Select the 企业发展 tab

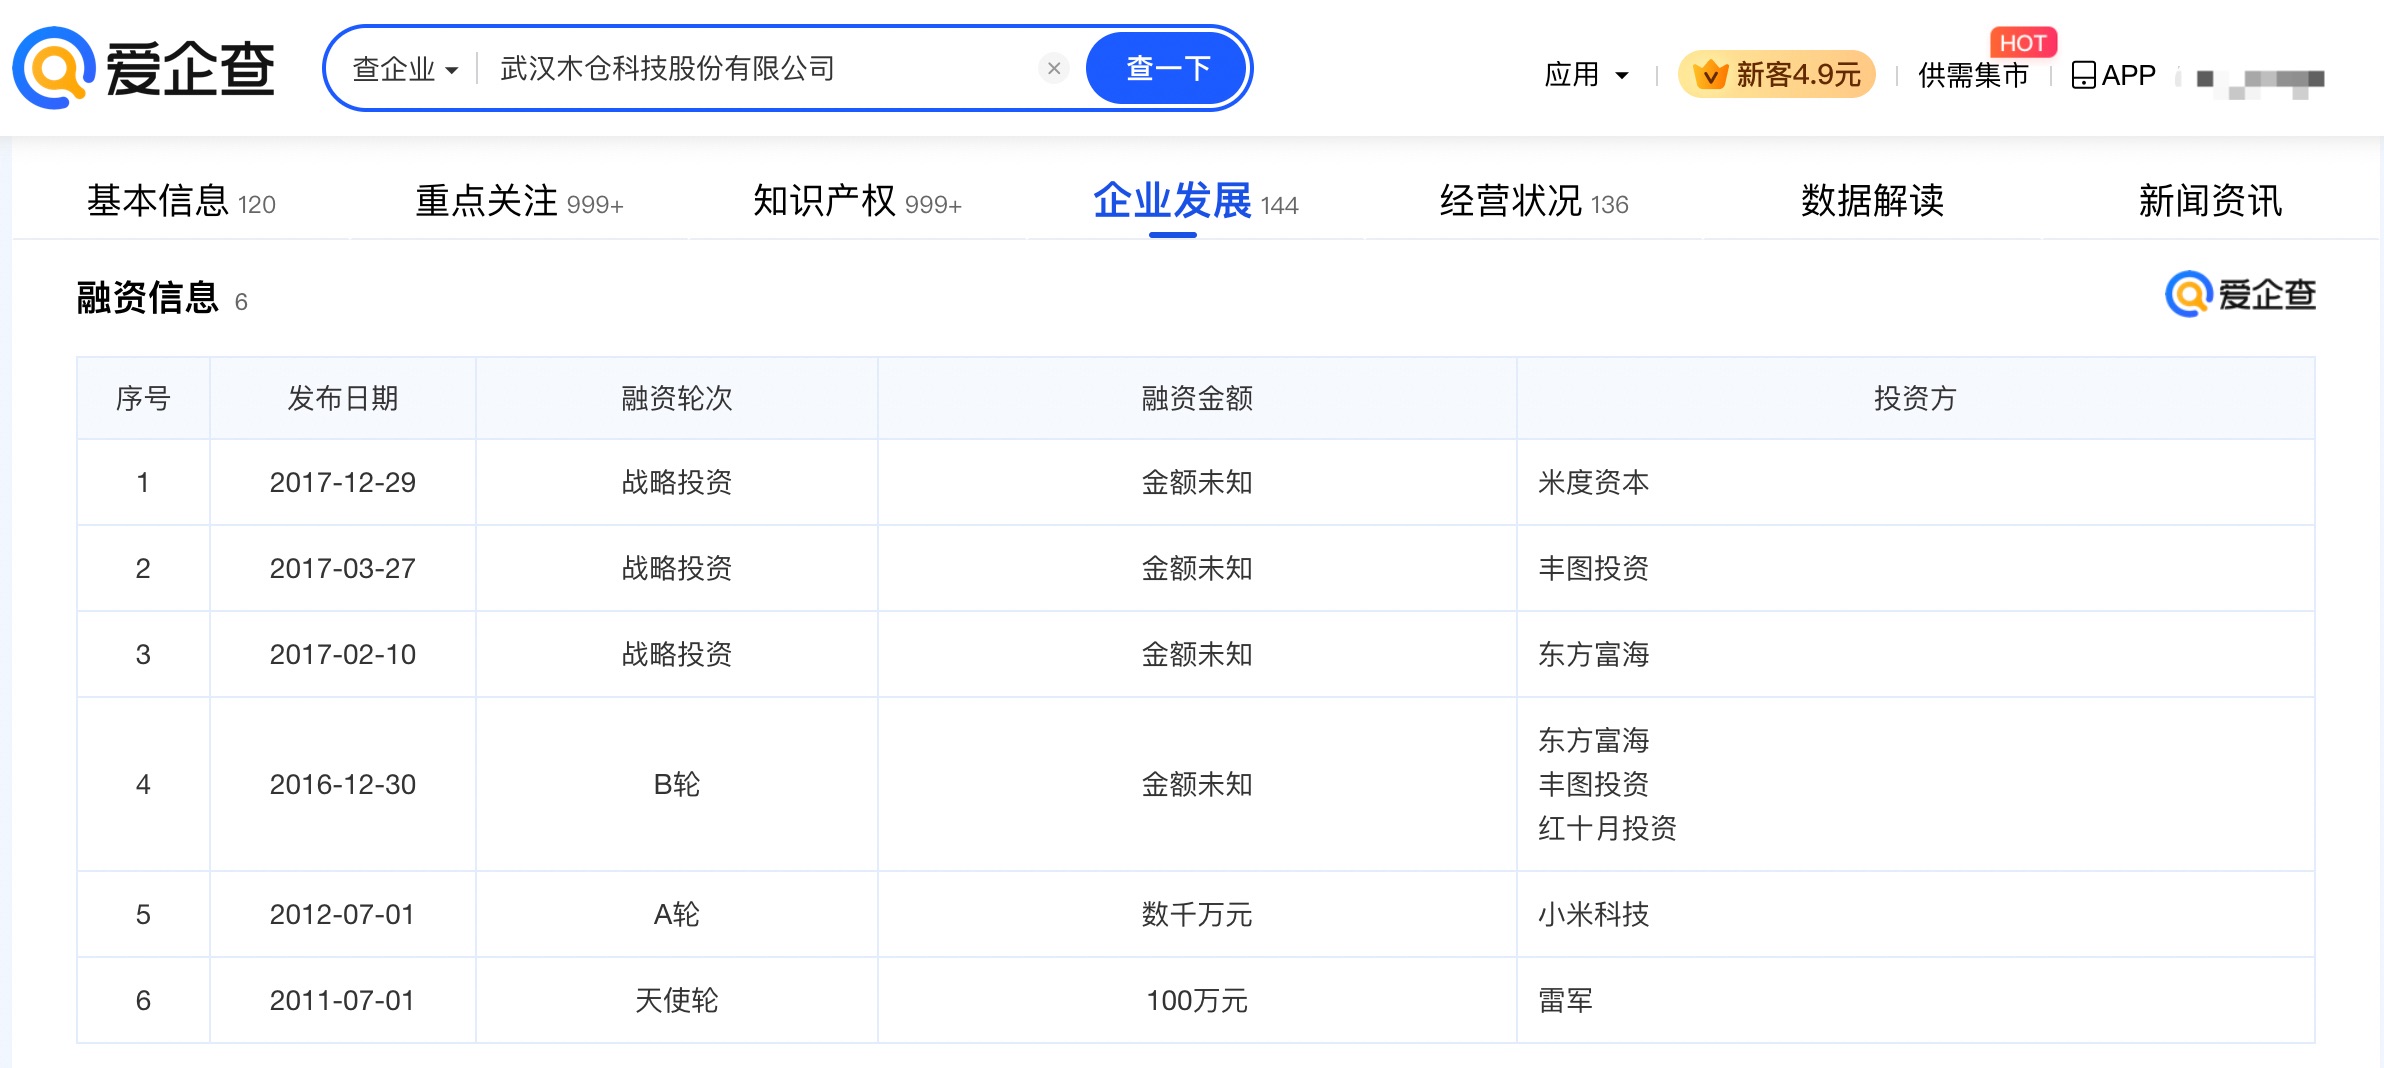[1195, 201]
